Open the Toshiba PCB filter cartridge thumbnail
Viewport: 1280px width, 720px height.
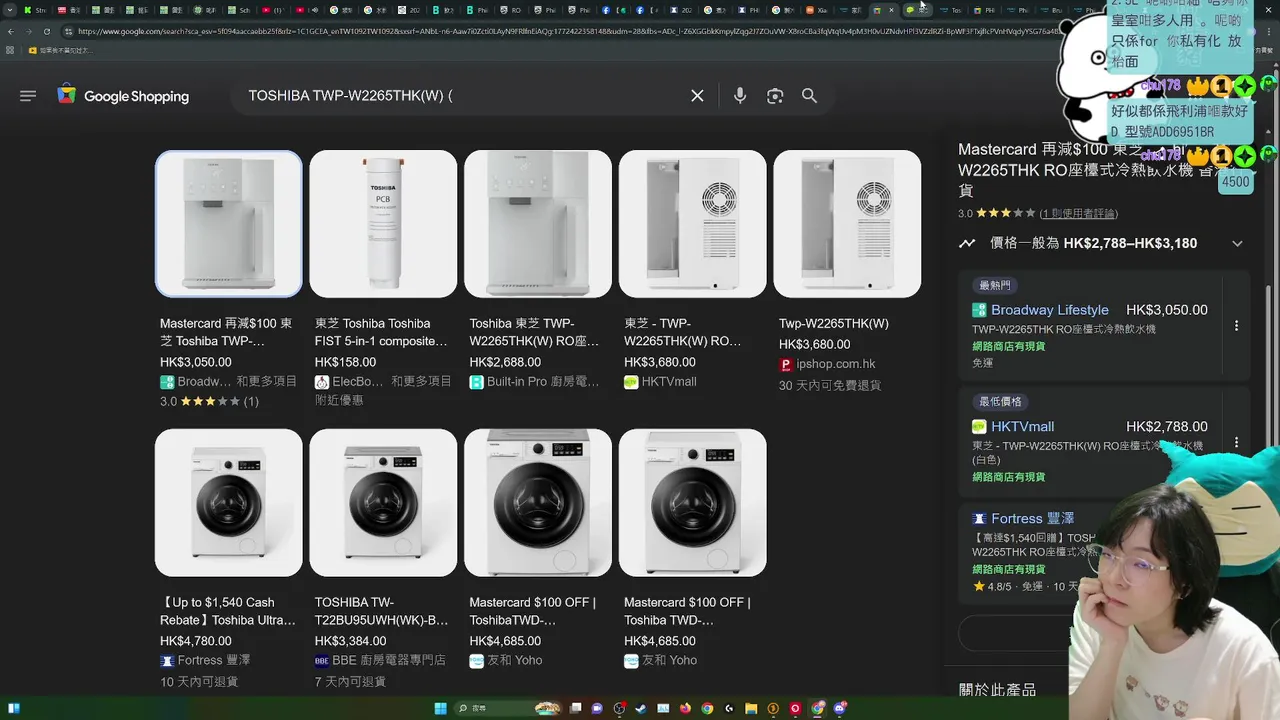pyautogui.click(x=383, y=224)
